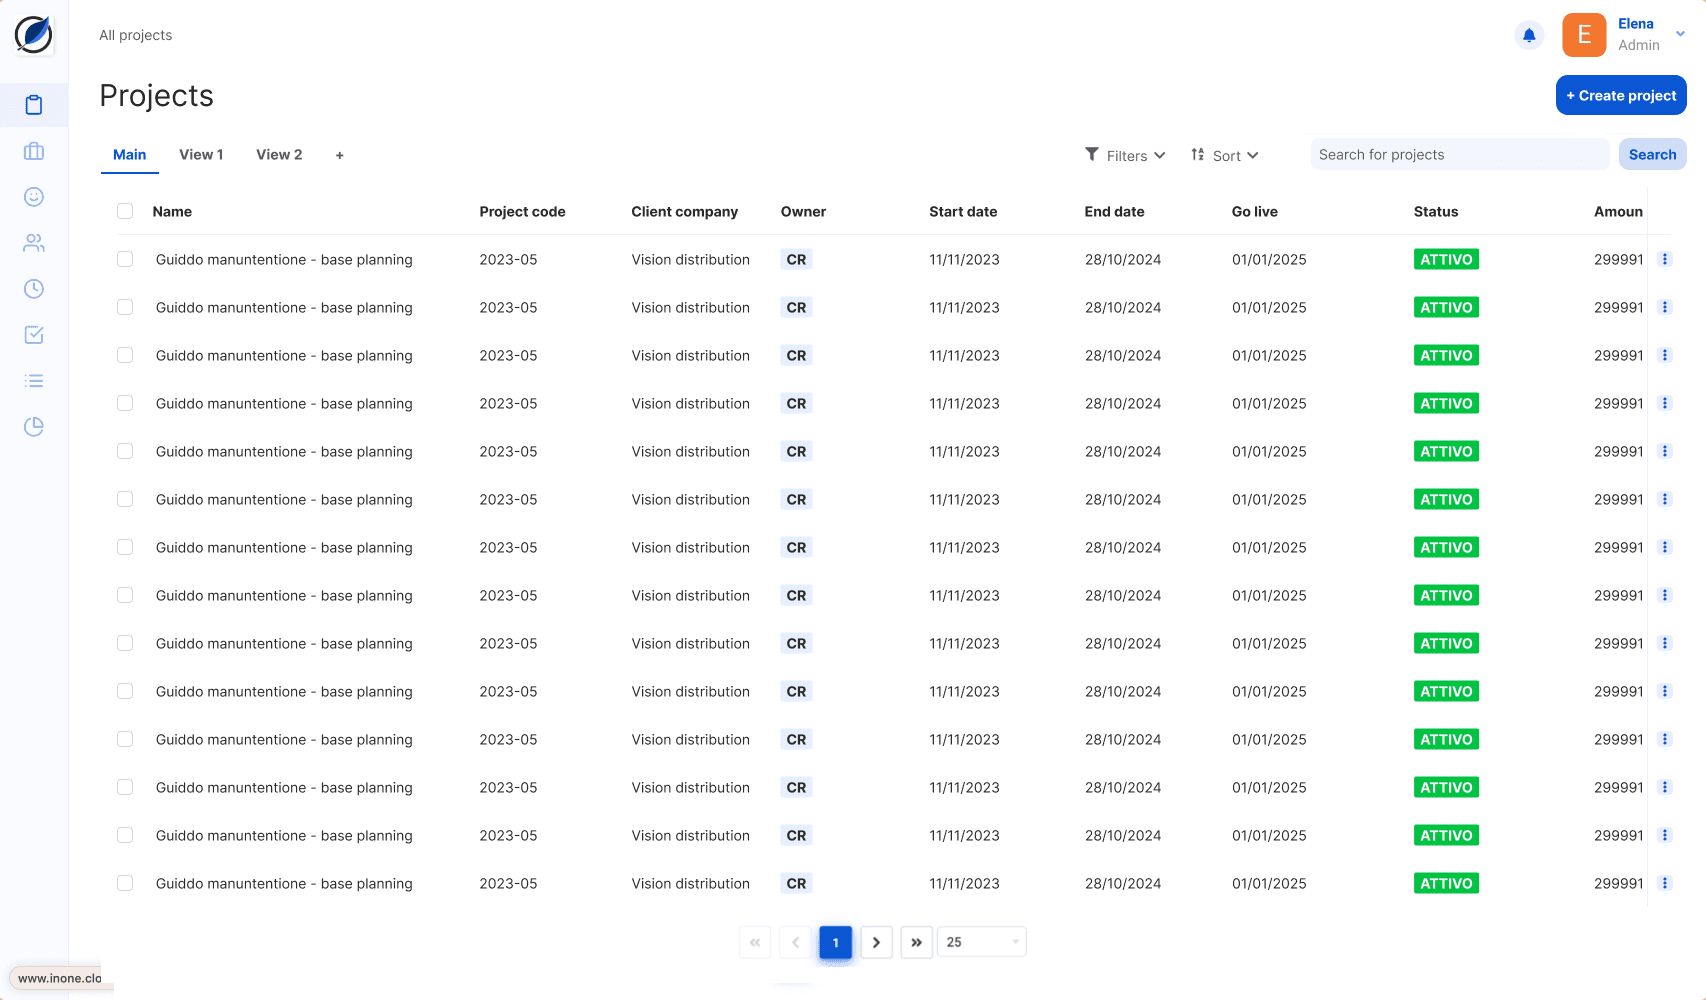Click the Create project button
1706x1000 pixels.
[1621, 95]
